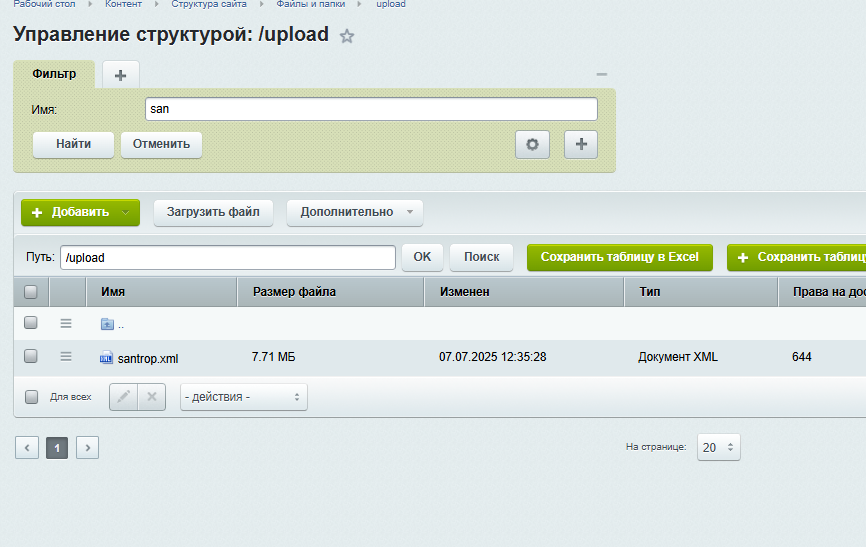The height and width of the screenshot is (547, 866).
Task: Sort by Размер файла column header
Action: tap(331, 292)
